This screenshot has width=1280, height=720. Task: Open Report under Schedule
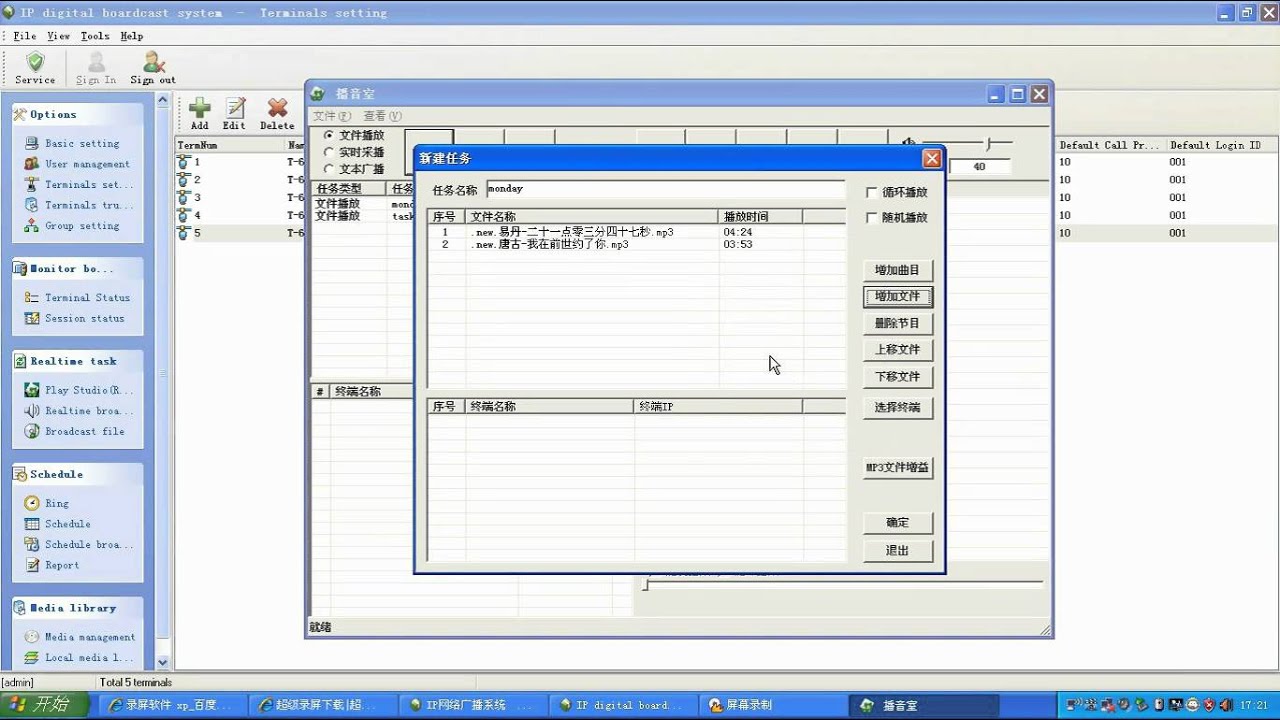click(52, 565)
